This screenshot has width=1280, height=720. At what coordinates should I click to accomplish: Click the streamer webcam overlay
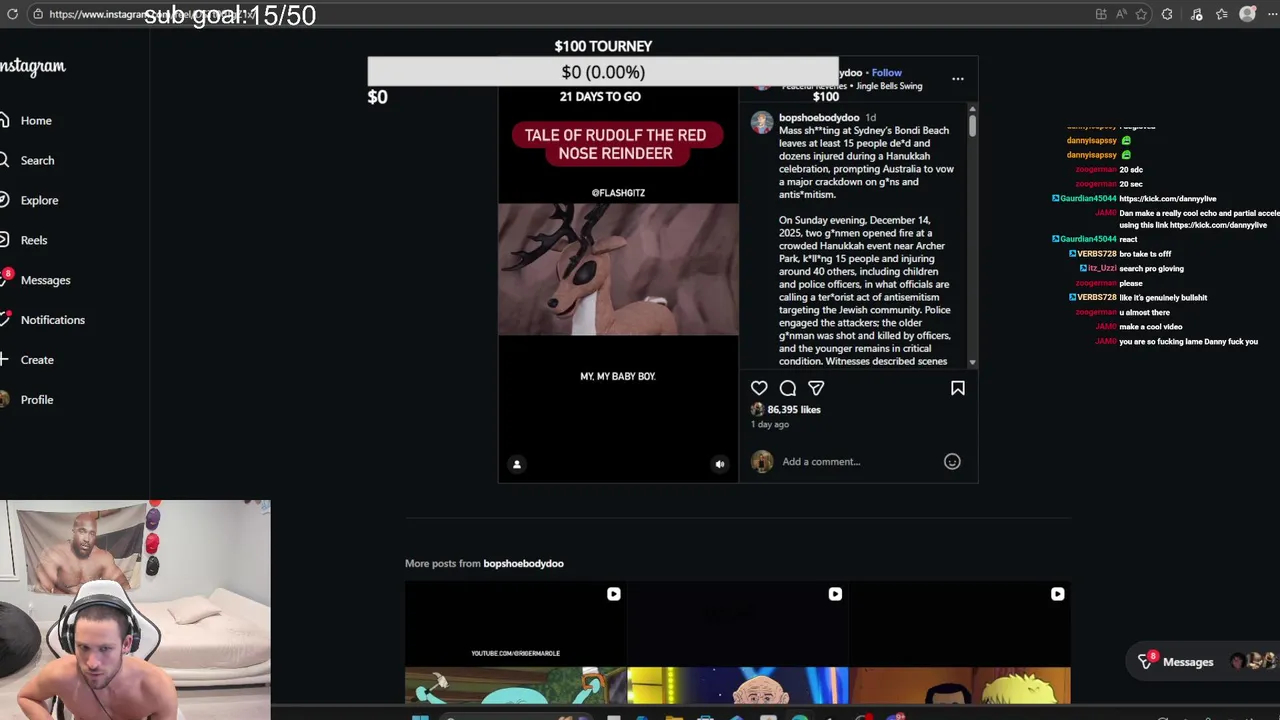(135, 610)
